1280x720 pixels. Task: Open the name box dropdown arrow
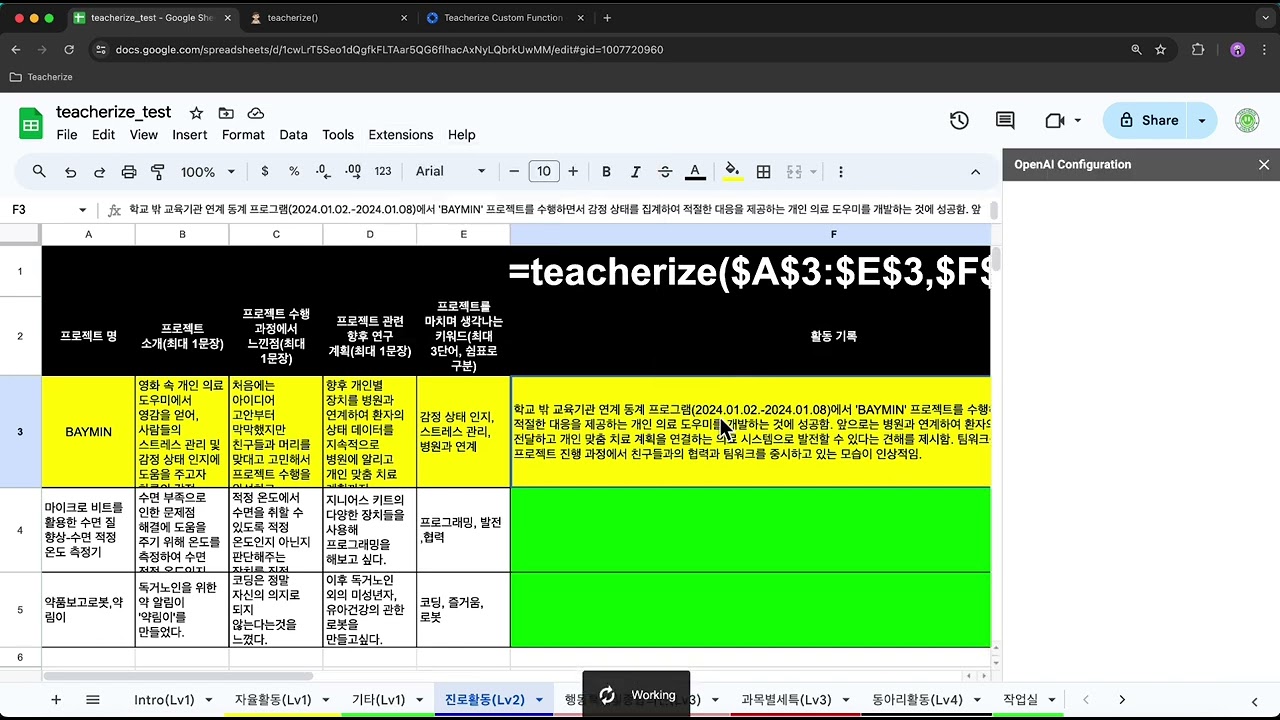[82, 210]
